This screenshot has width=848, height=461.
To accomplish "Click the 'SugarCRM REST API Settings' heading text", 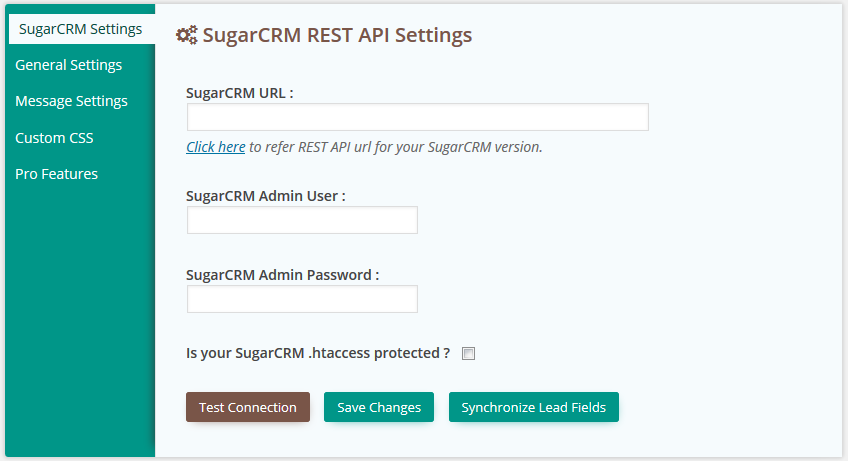I will pyautogui.click(x=337, y=35).
